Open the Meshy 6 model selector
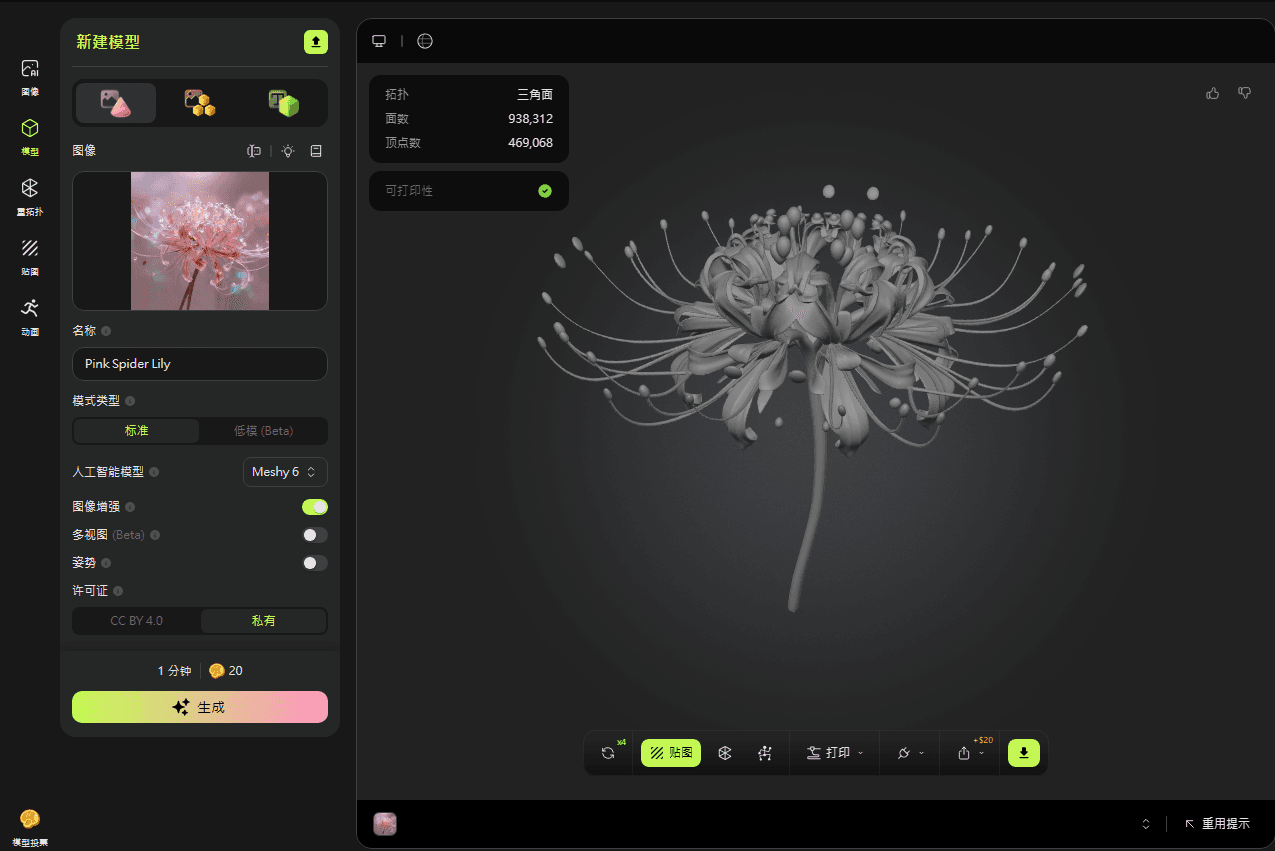Image resolution: width=1275 pixels, height=851 pixels. [x=285, y=471]
